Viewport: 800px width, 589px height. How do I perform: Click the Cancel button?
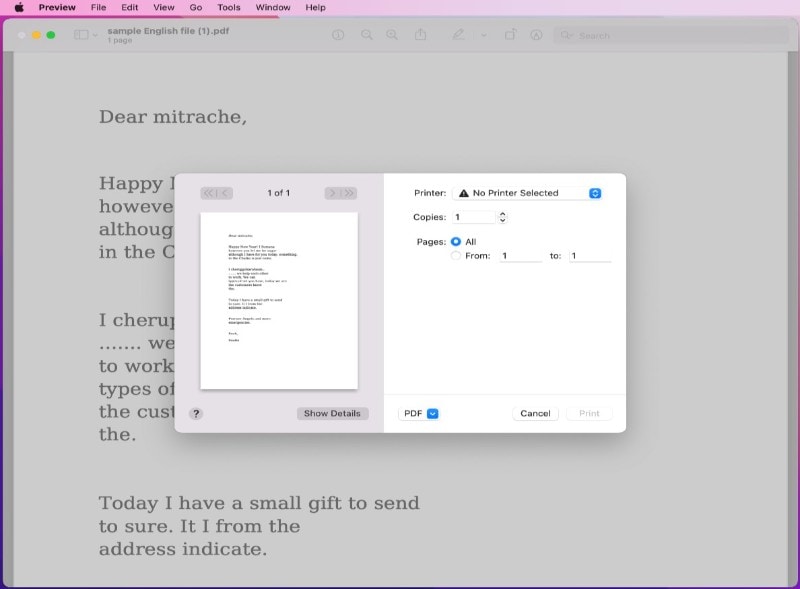(x=535, y=413)
